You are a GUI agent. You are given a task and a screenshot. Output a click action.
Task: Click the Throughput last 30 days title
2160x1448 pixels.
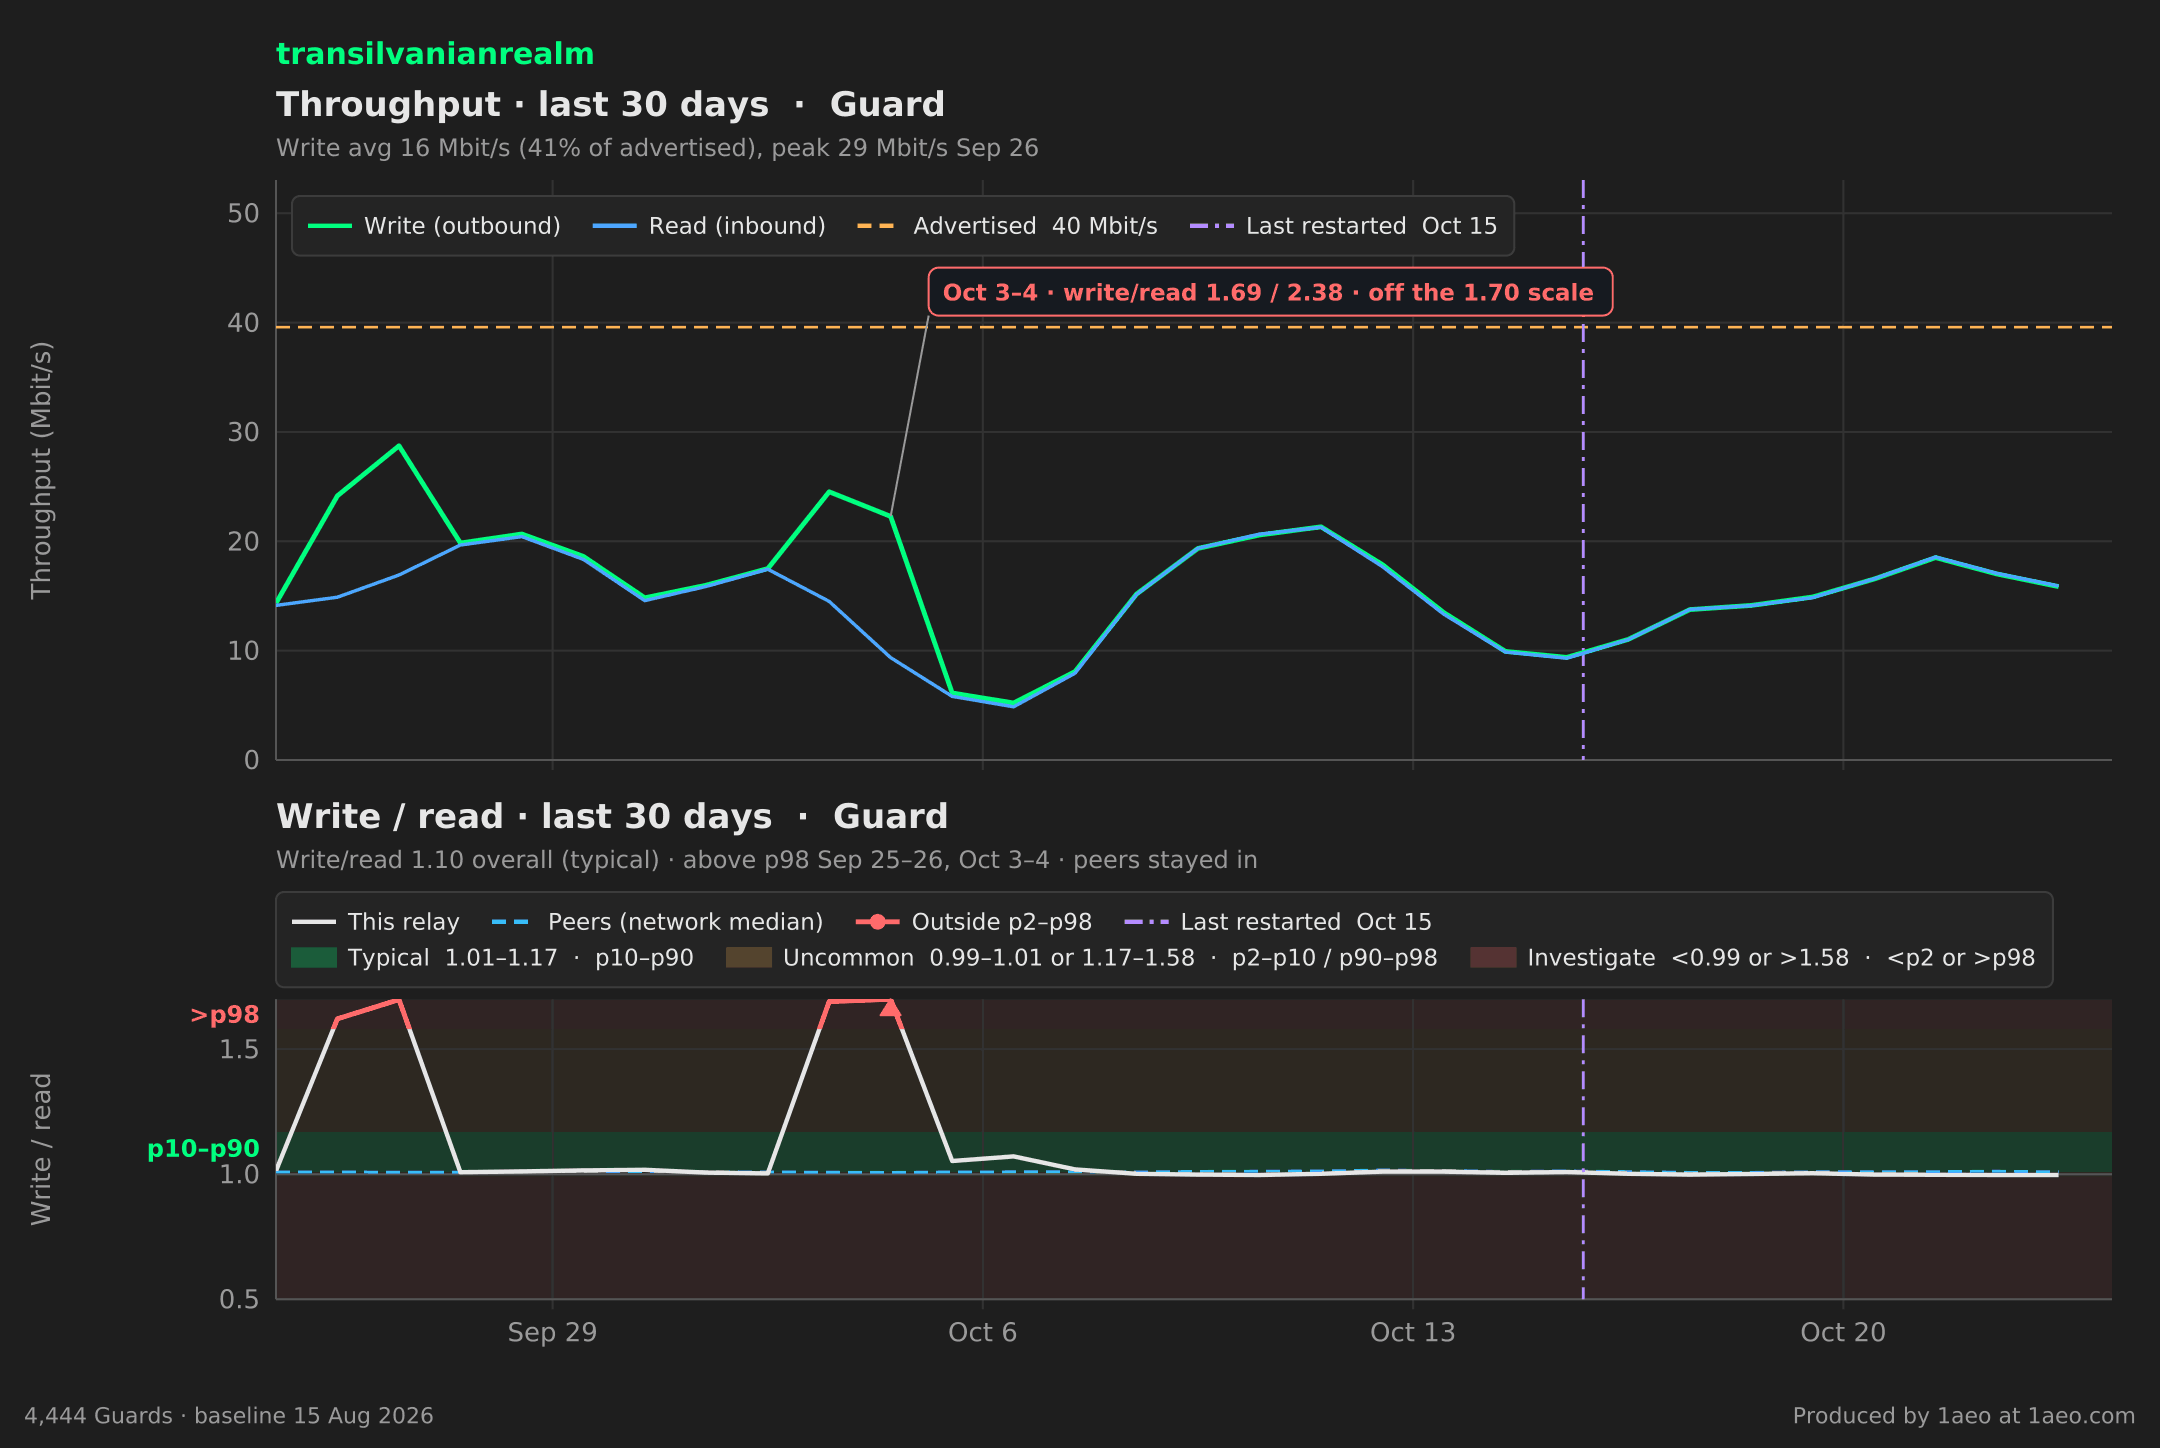point(610,105)
